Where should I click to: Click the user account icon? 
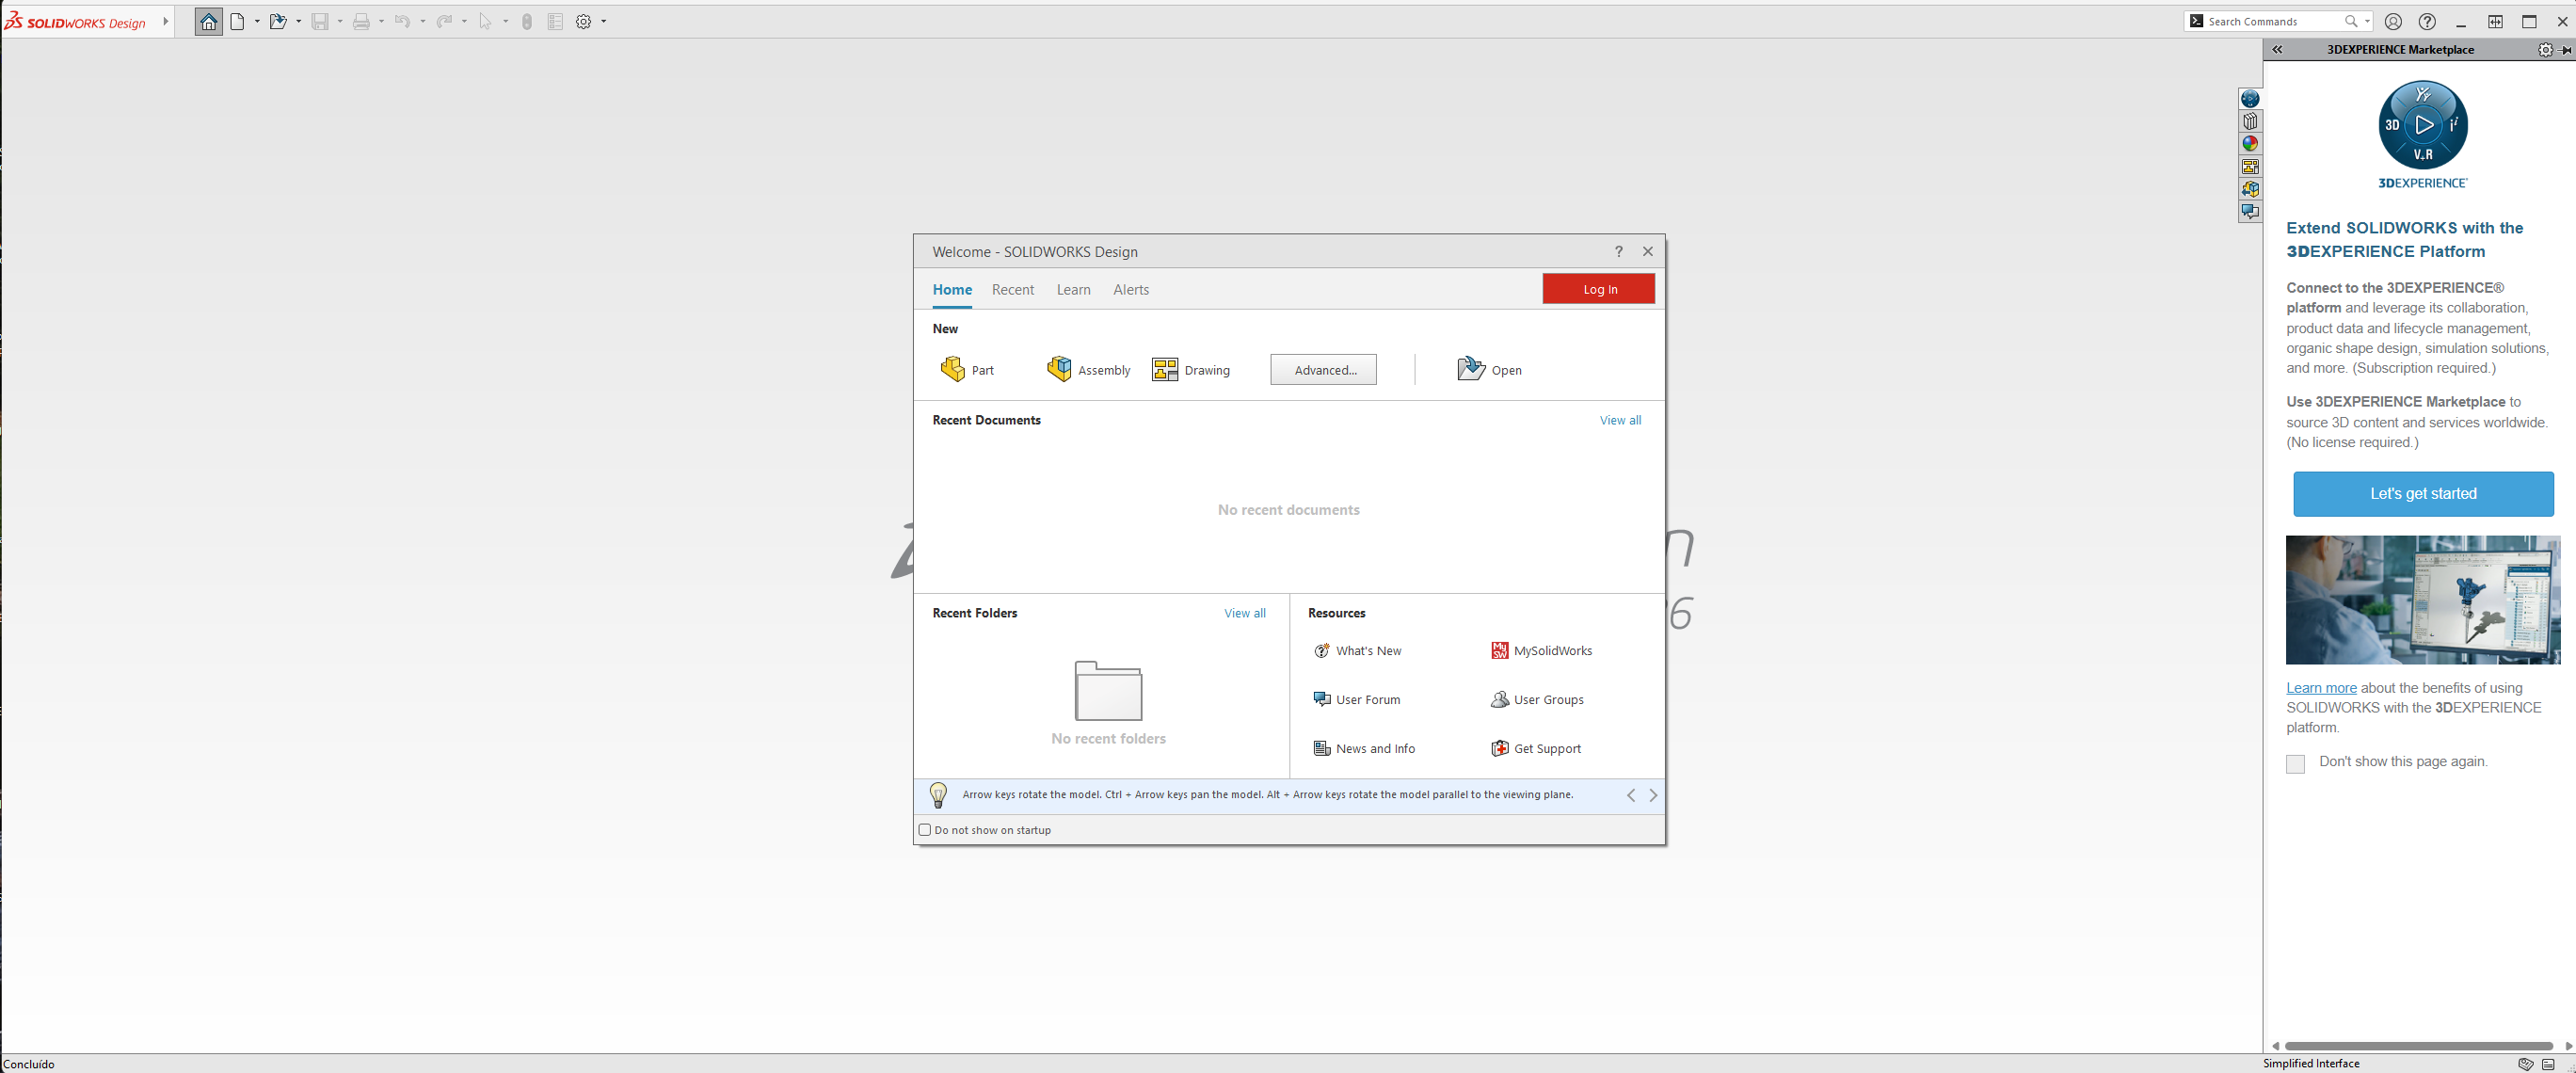tap(2393, 21)
